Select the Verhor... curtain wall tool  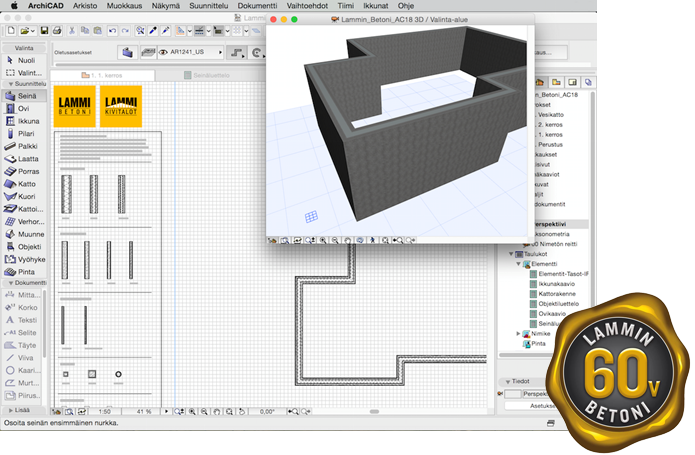(x=24, y=222)
